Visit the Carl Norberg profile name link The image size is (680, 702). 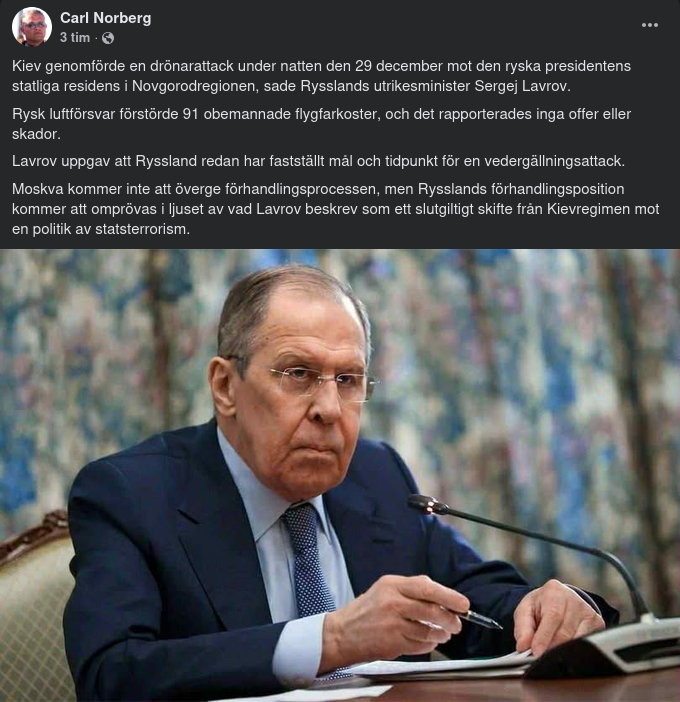(x=106, y=18)
